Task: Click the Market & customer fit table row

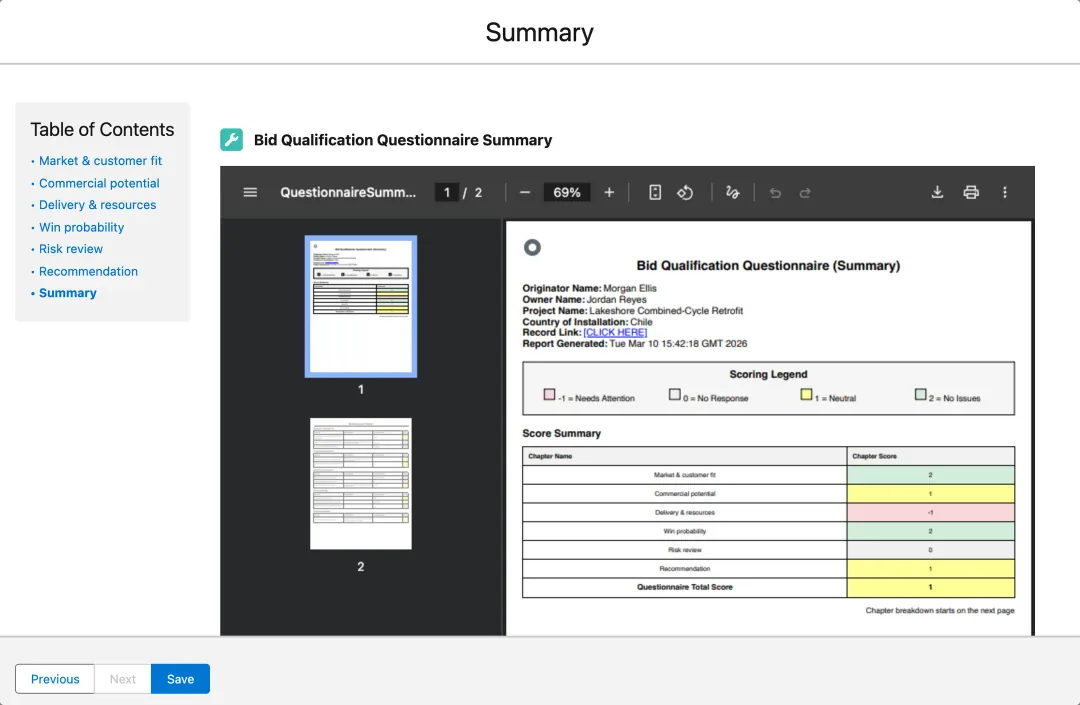Action: click(x=768, y=475)
